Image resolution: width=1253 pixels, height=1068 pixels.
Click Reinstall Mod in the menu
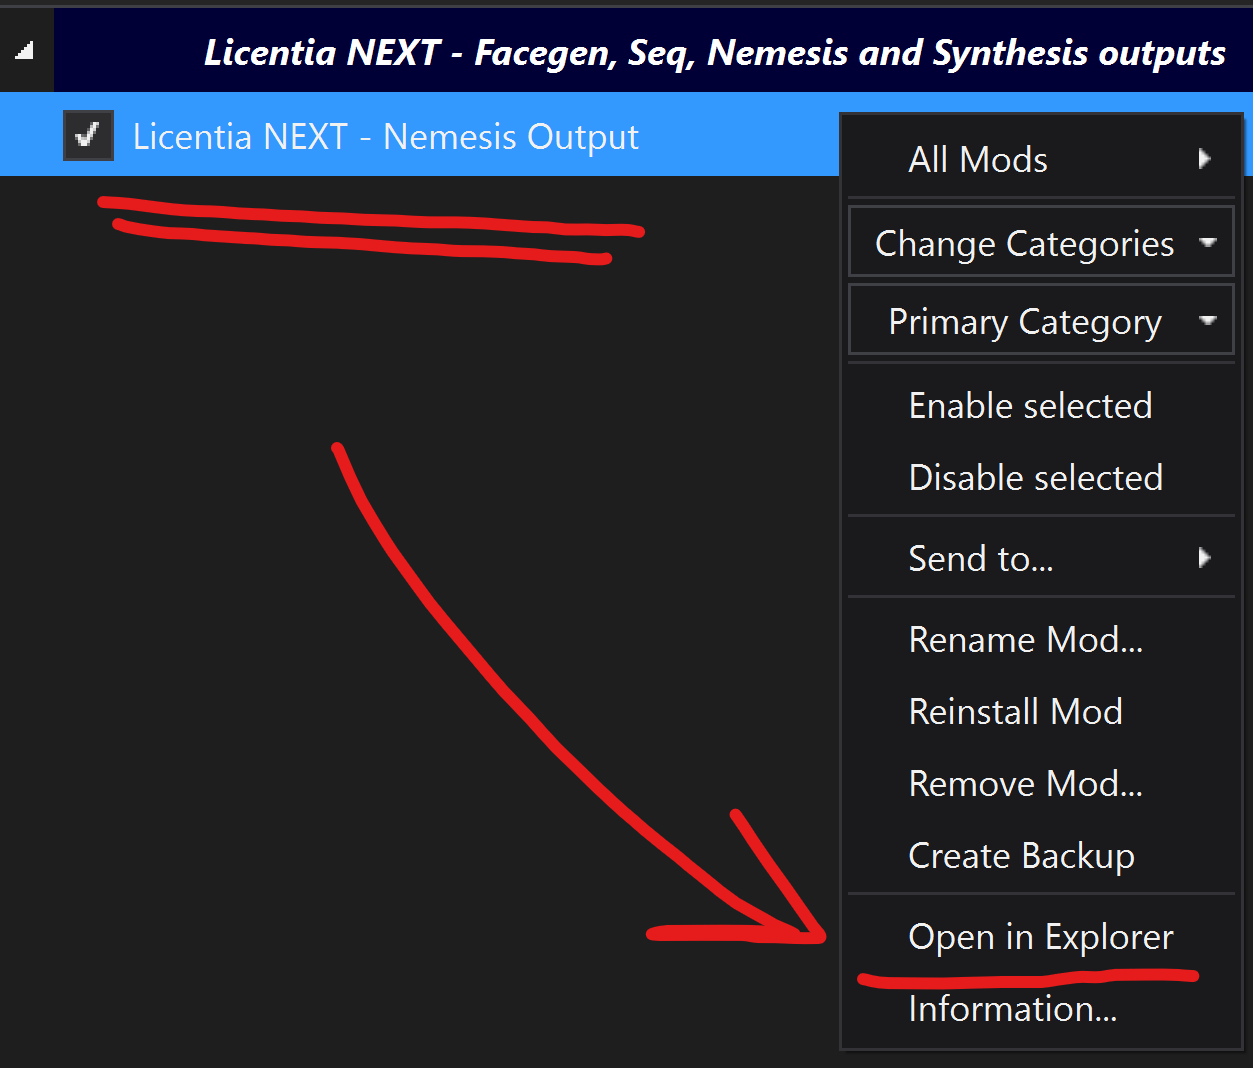point(1015,712)
